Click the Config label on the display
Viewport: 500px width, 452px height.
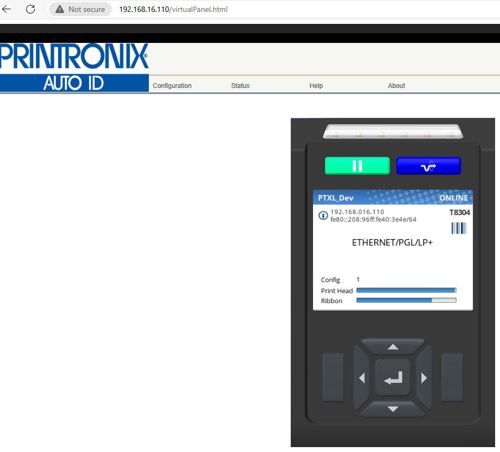[x=330, y=280]
